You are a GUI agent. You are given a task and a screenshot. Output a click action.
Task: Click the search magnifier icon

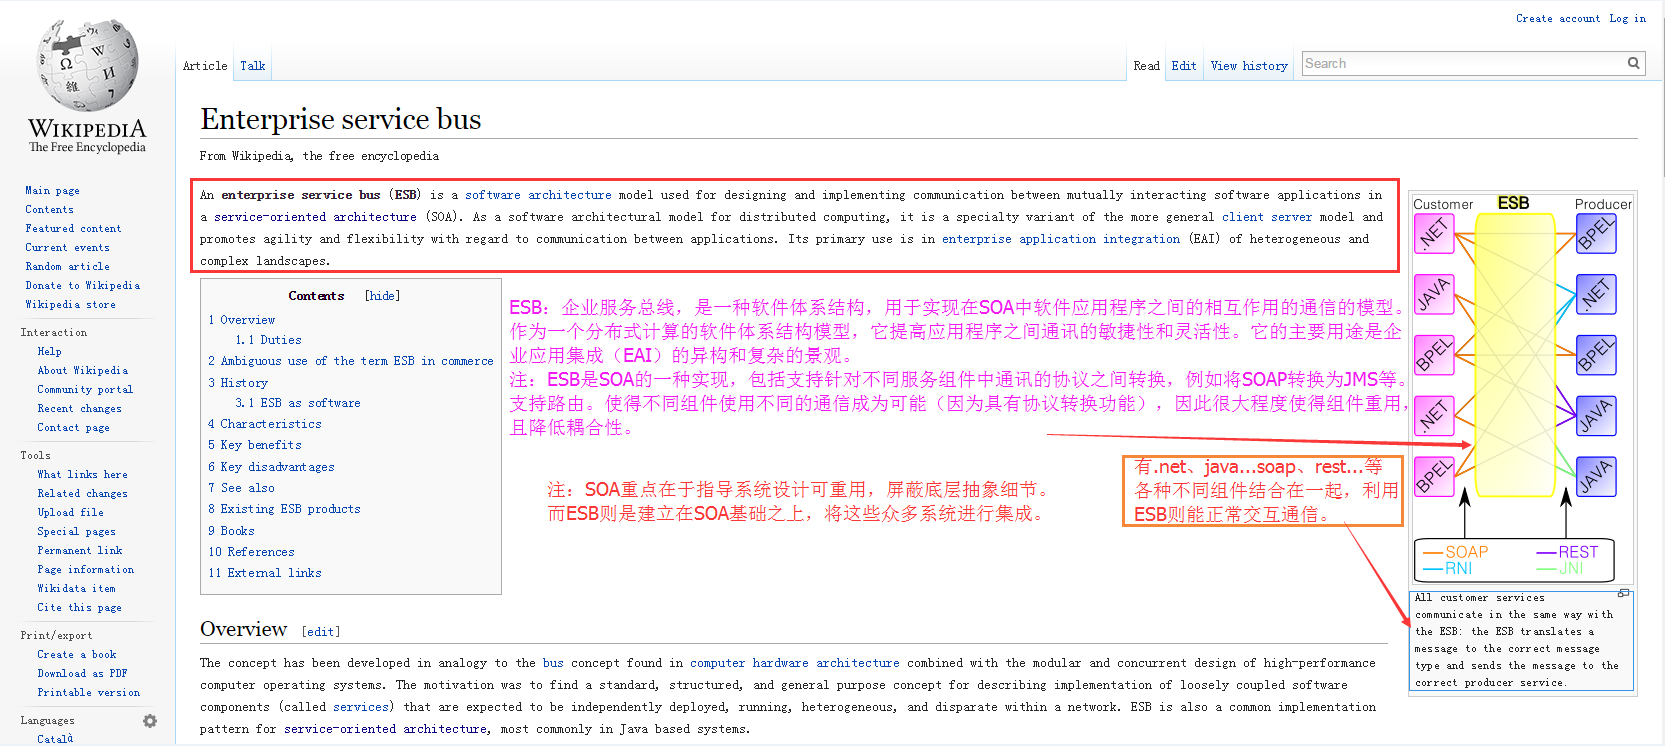(1633, 63)
